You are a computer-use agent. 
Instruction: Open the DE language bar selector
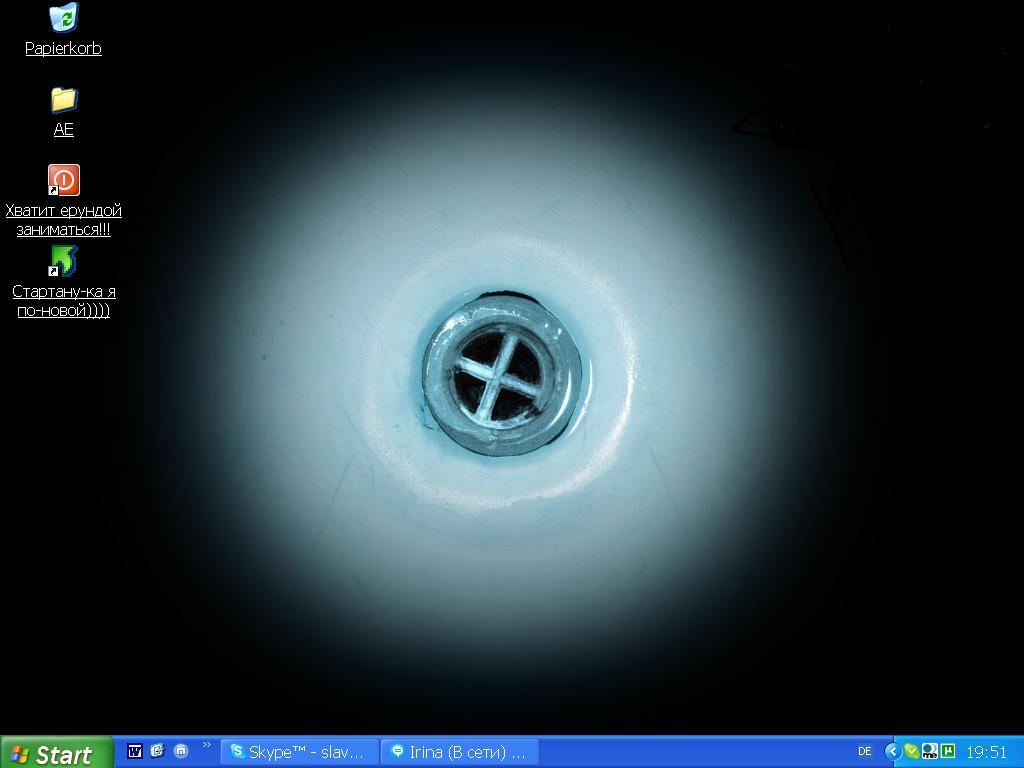pos(864,751)
